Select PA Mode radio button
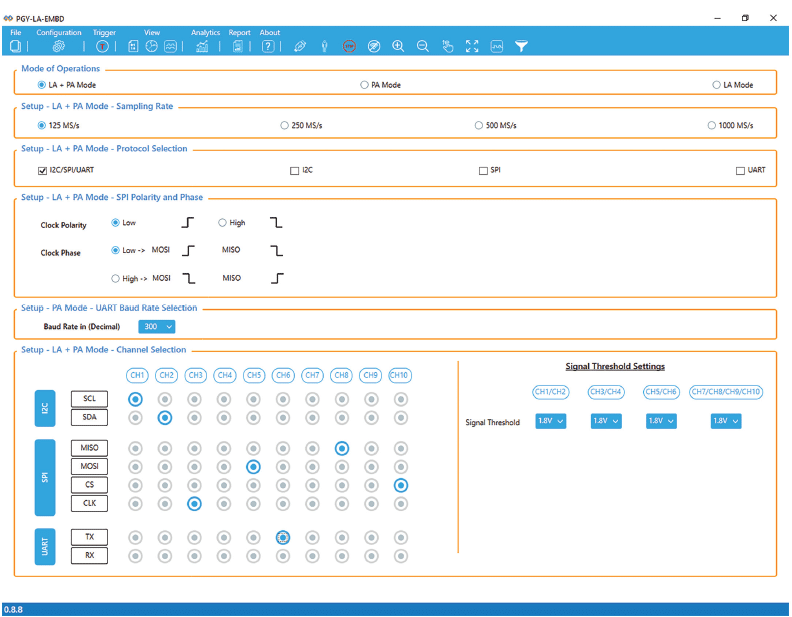This screenshot has width=792, height=617. pos(364,85)
